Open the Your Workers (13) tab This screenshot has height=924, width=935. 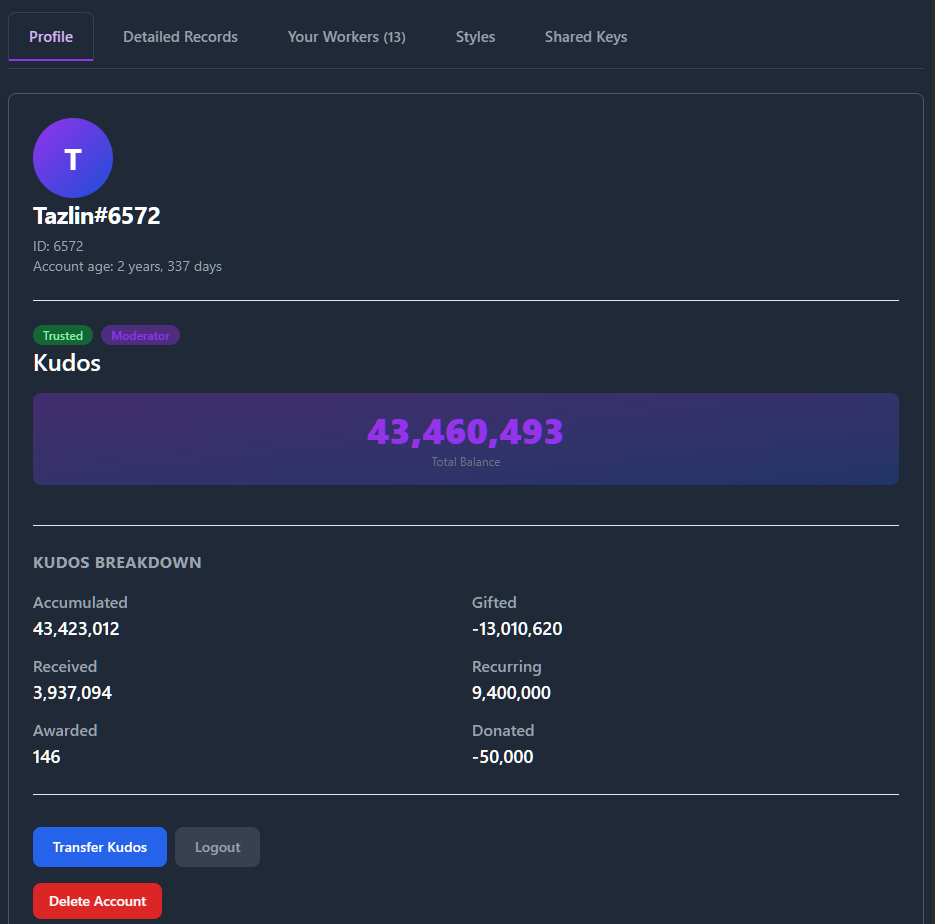pos(346,37)
